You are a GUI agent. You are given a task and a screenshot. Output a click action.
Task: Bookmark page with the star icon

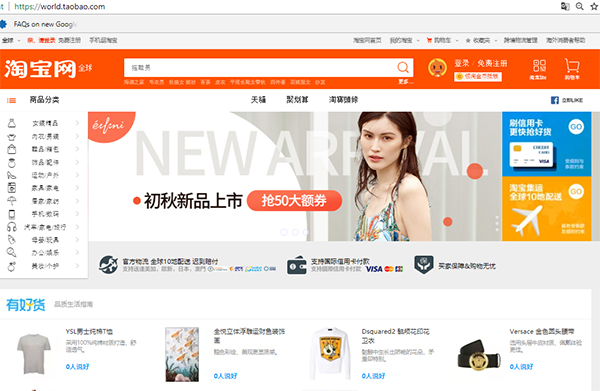pos(595,6)
